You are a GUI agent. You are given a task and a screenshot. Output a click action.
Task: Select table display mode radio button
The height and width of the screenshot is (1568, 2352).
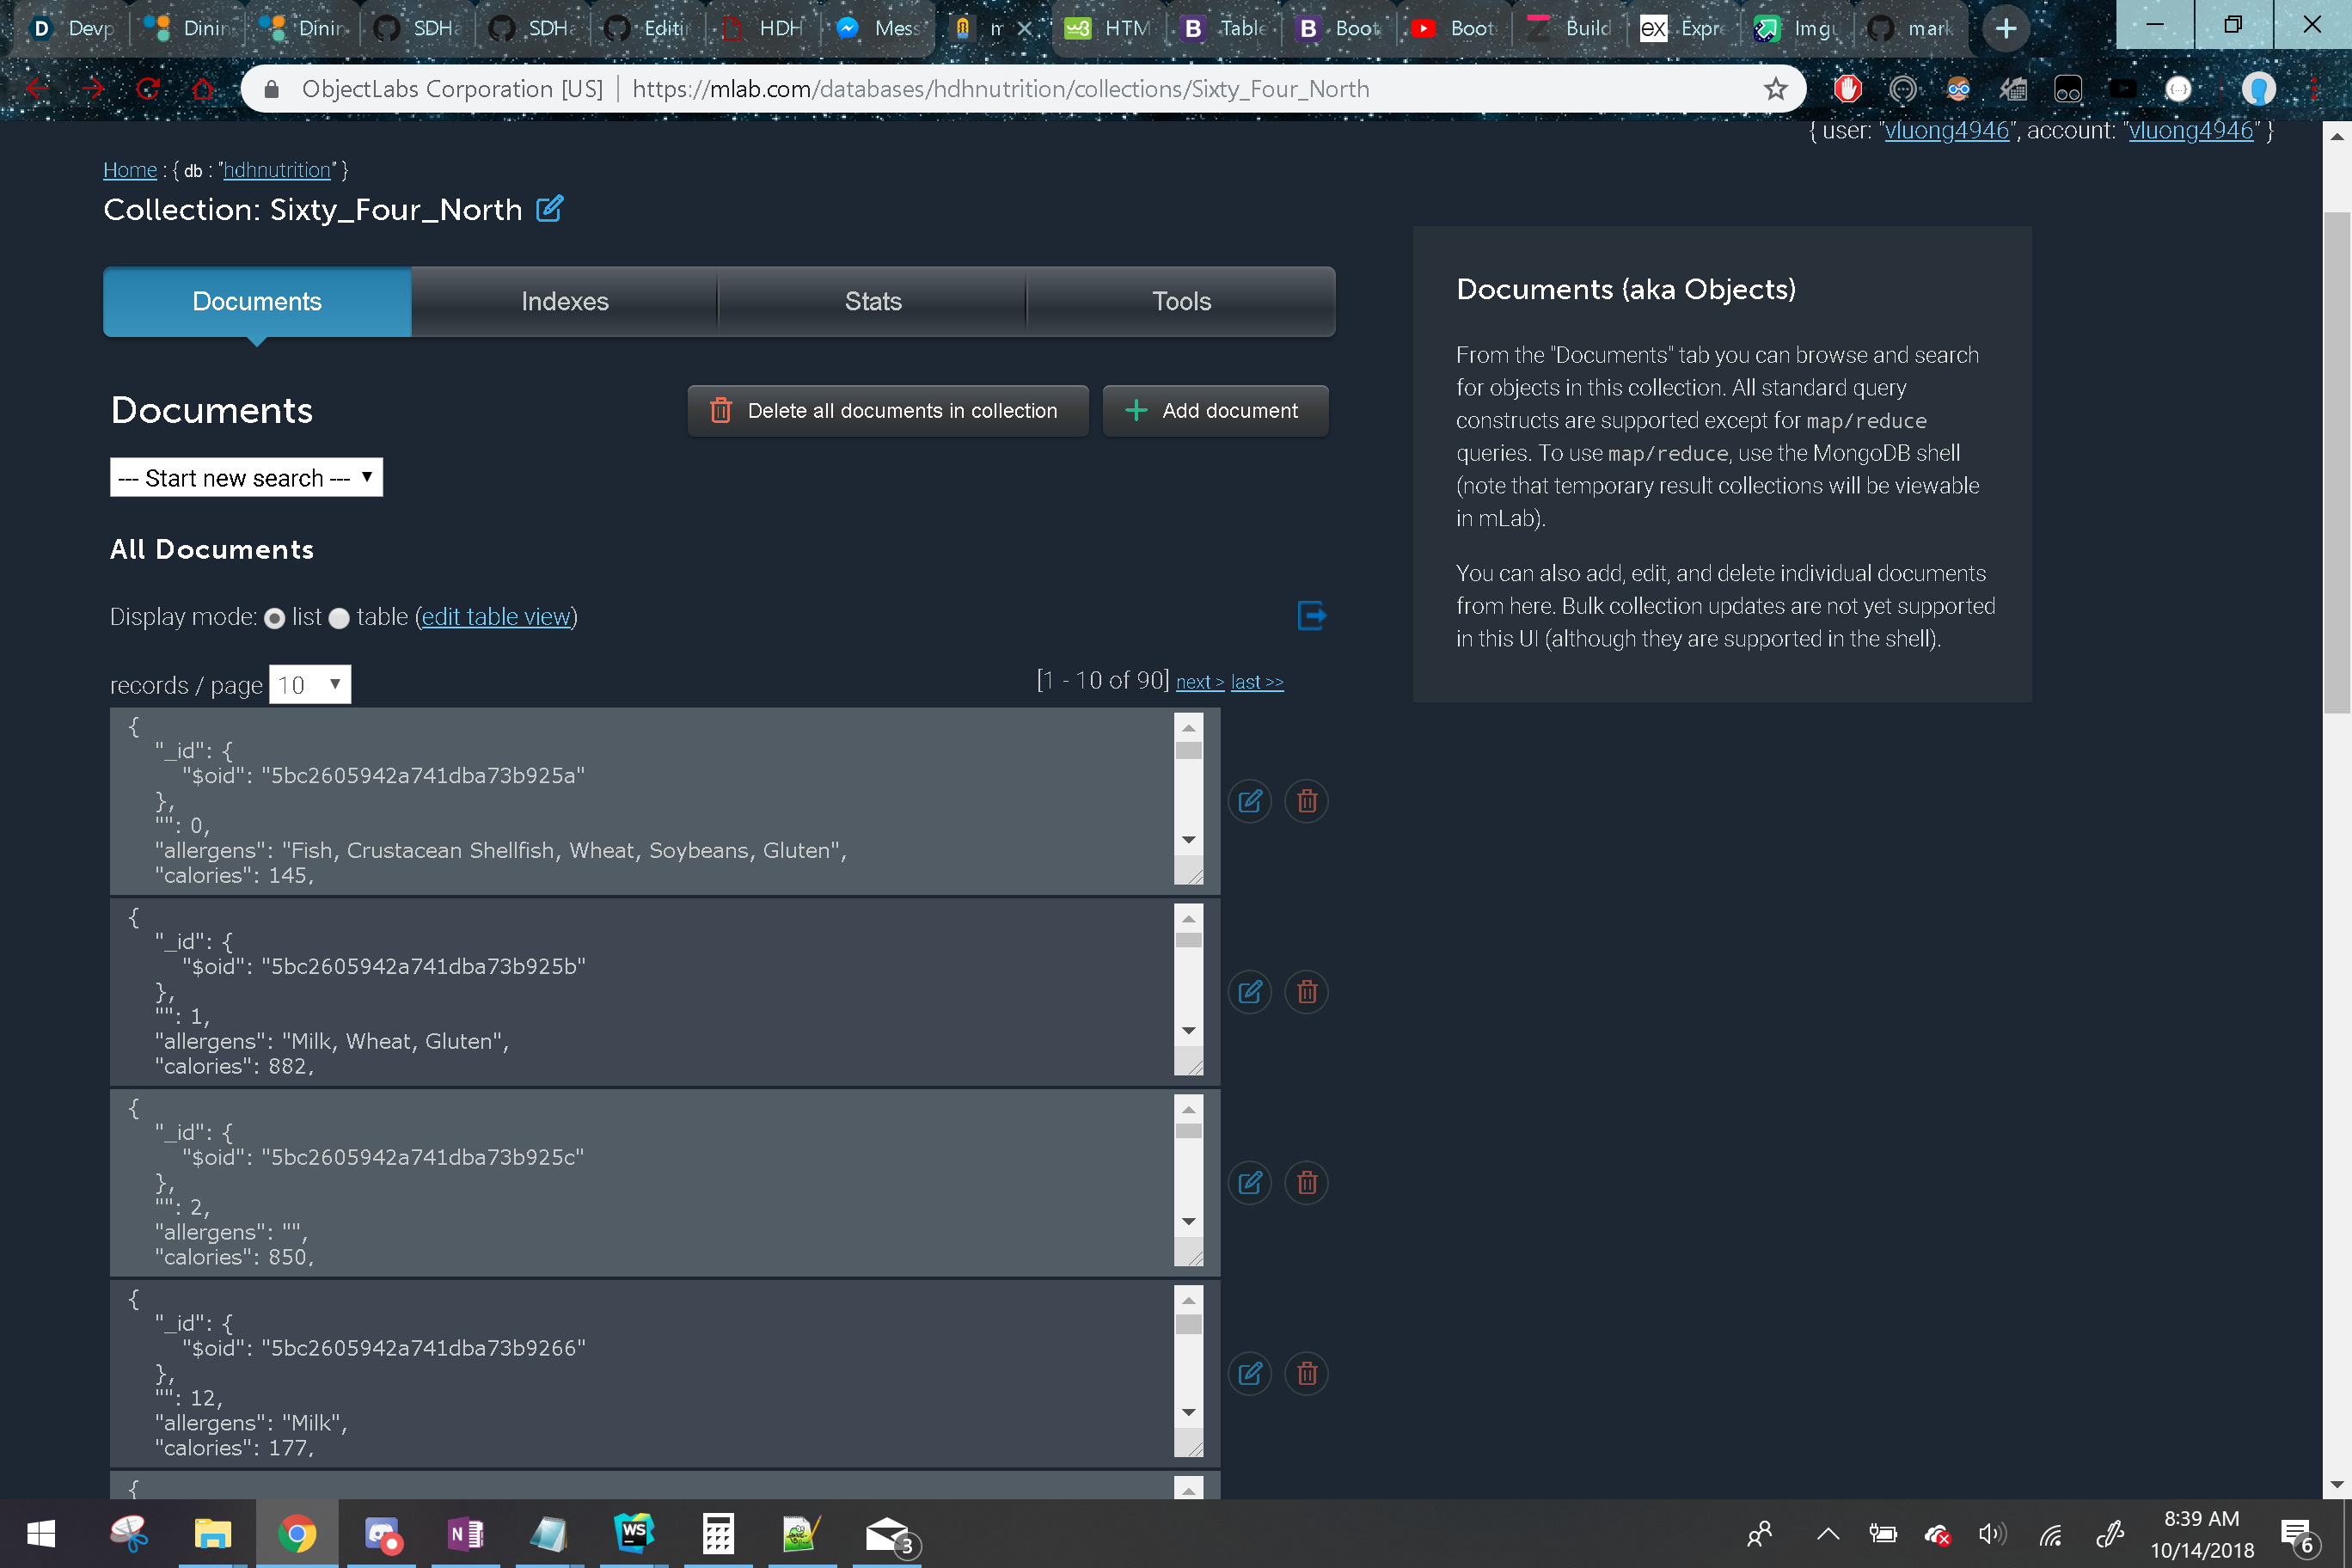tap(339, 618)
